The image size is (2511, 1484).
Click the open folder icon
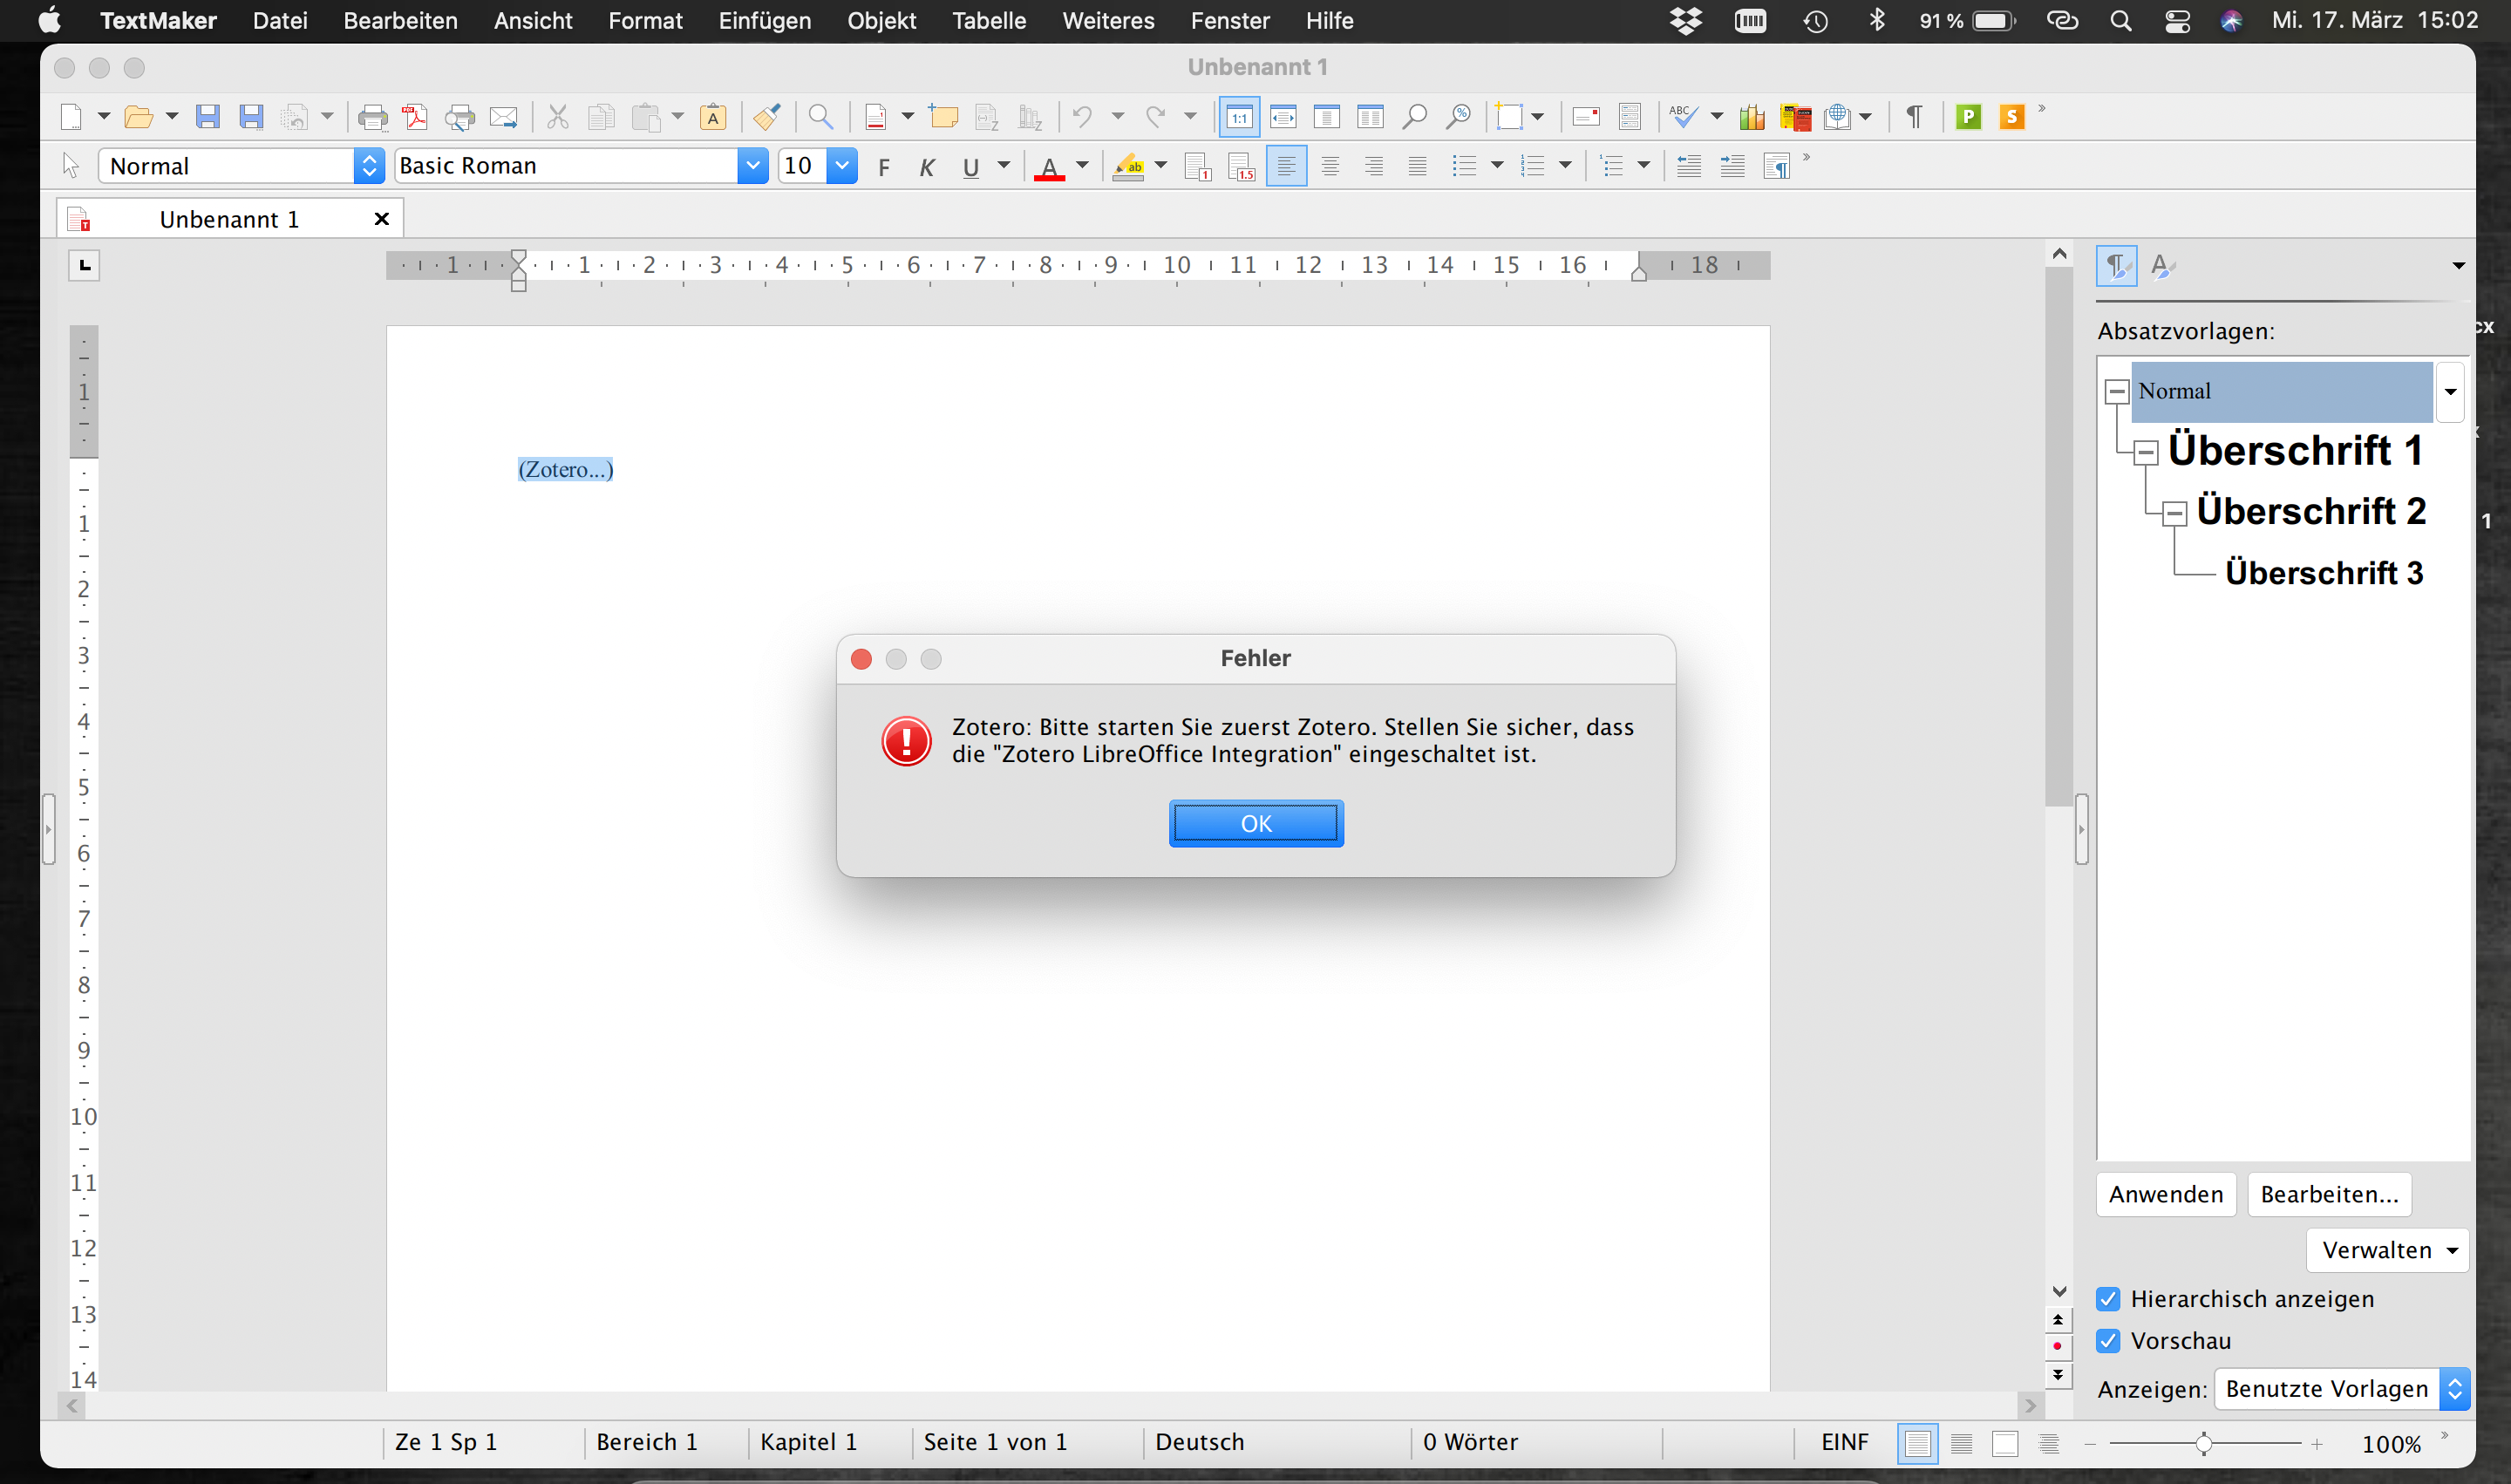click(x=138, y=117)
